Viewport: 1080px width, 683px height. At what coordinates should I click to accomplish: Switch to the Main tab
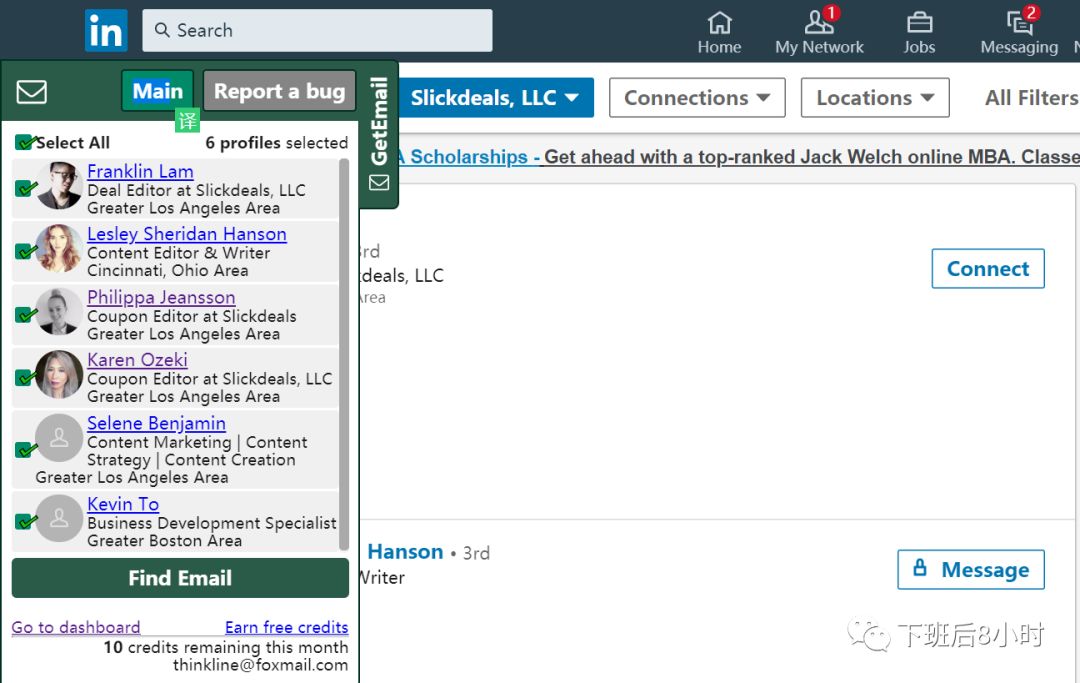[158, 91]
